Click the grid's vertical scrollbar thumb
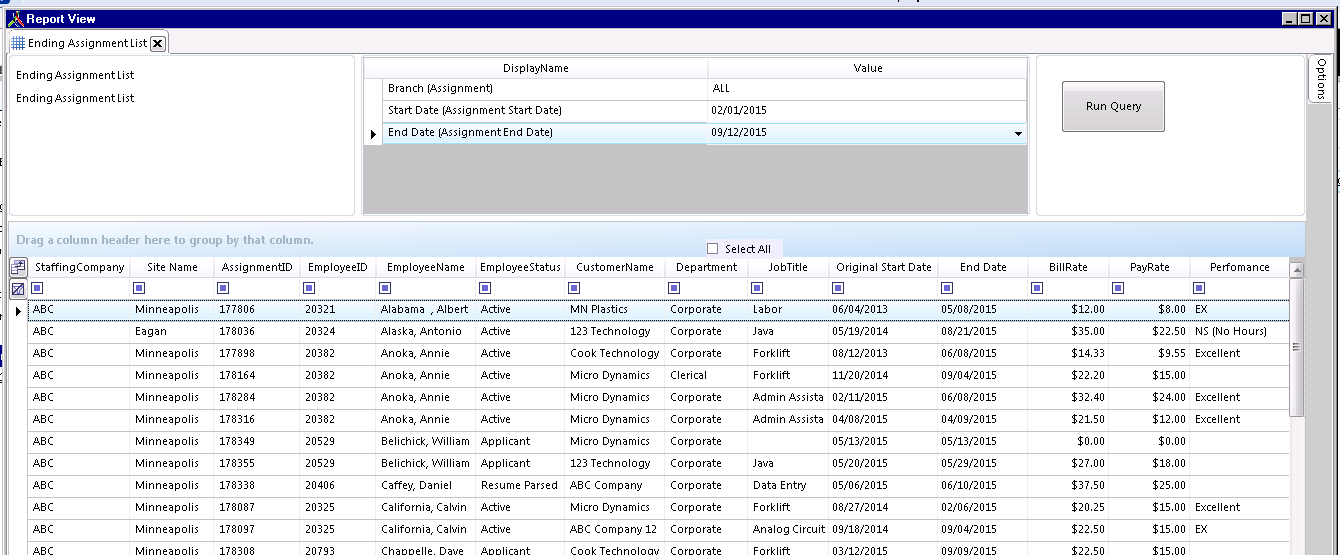Image resolution: width=1340 pixels, height=555 pixels. tap(1296, 347)
